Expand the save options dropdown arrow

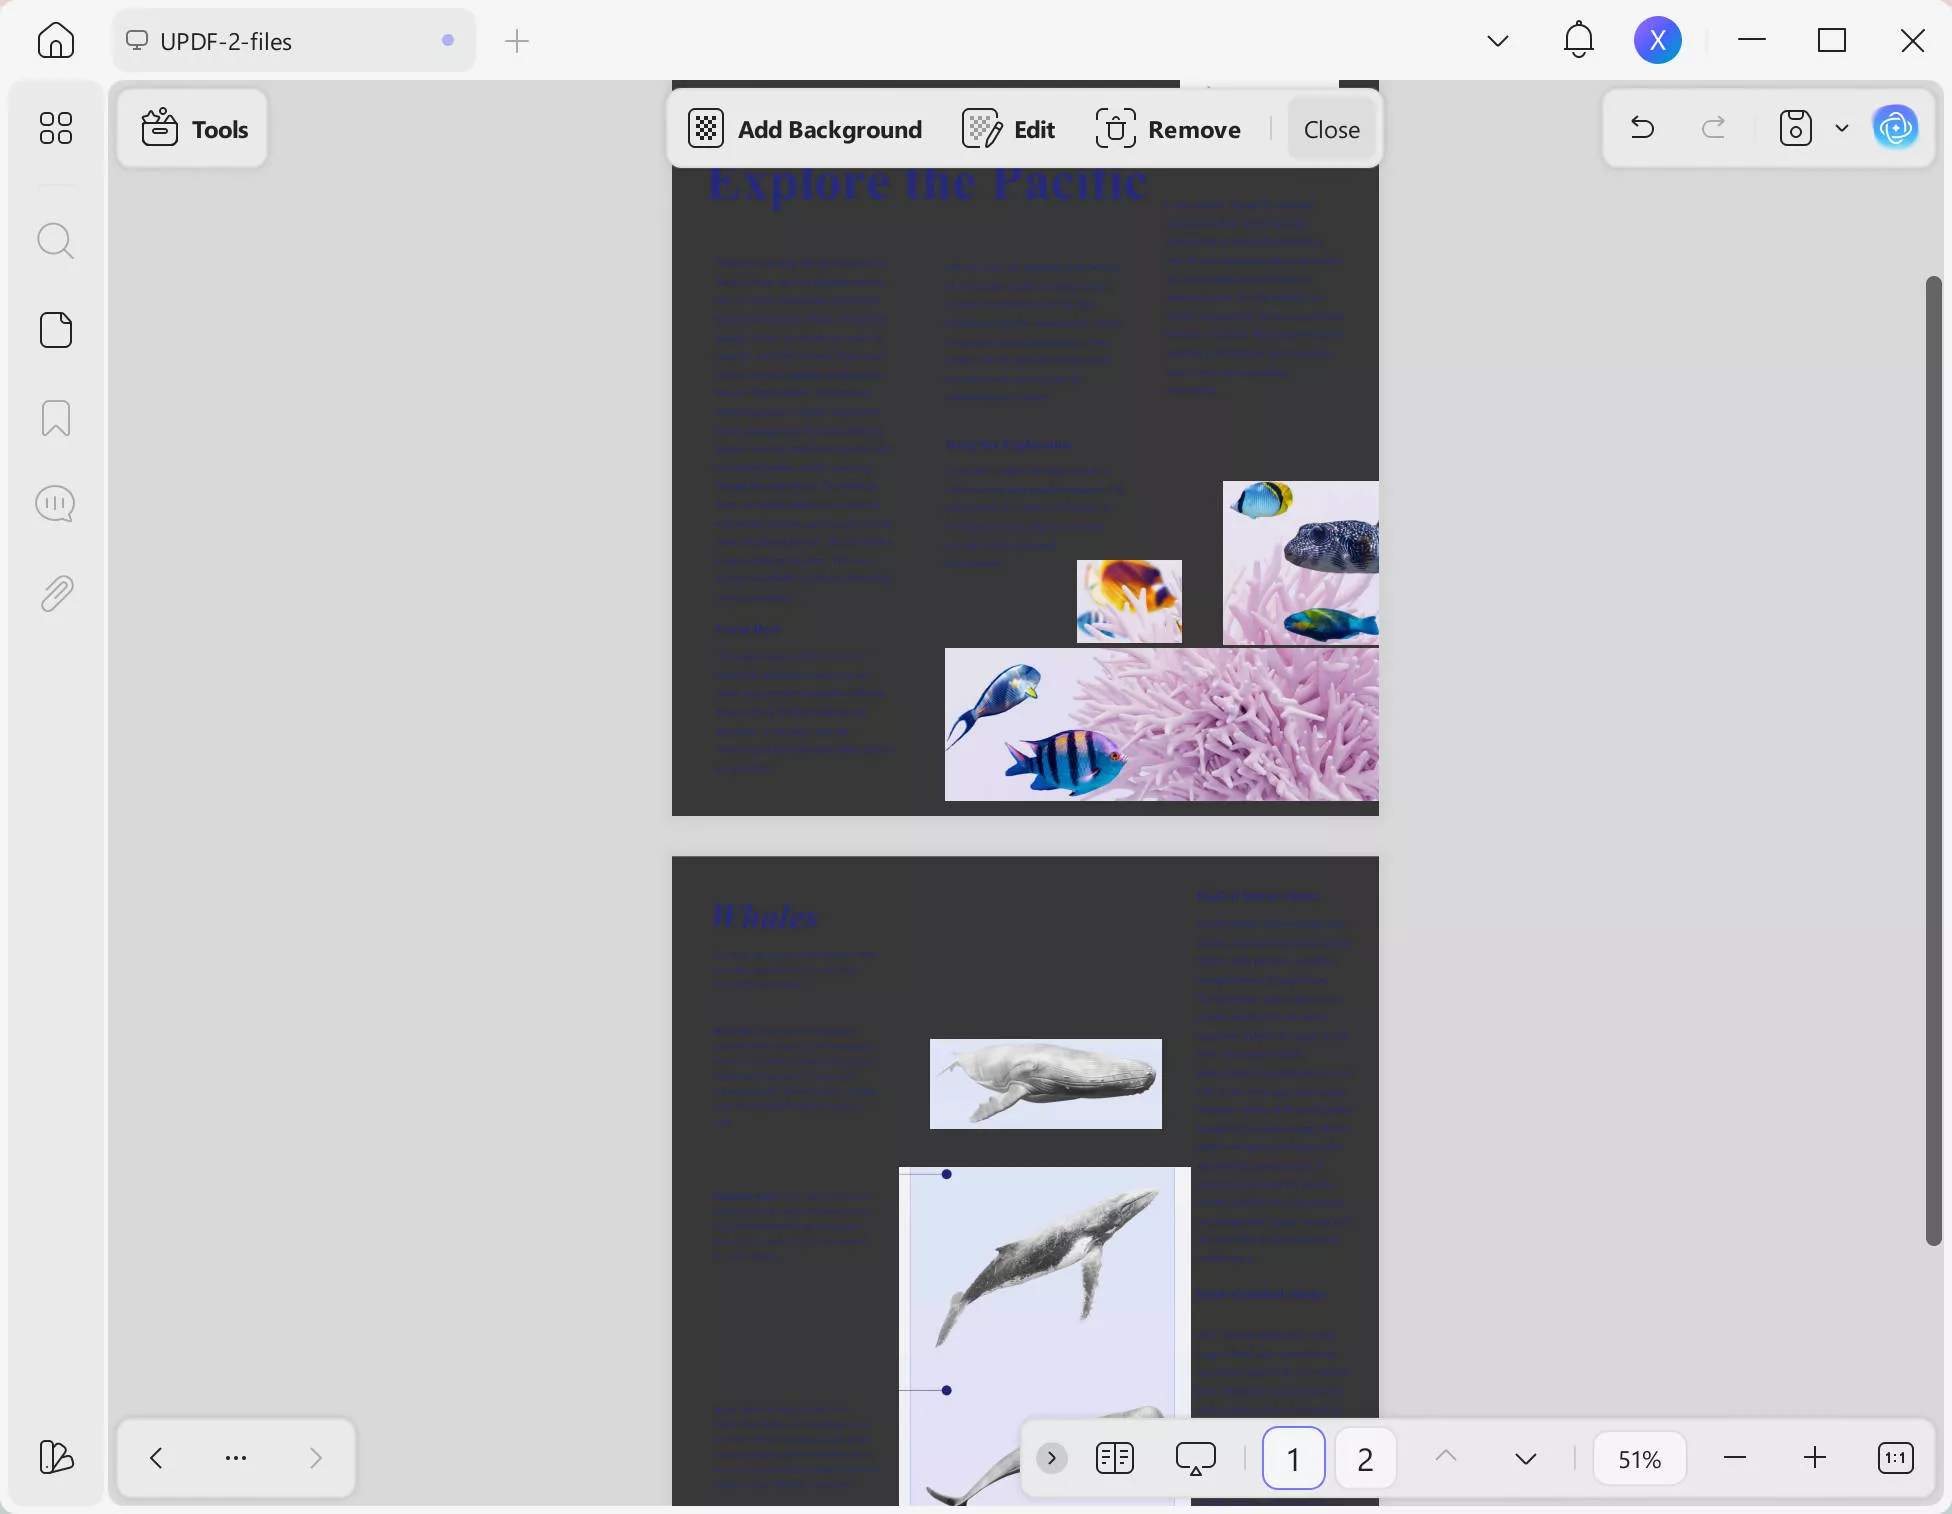click(x=1841, y=128)
